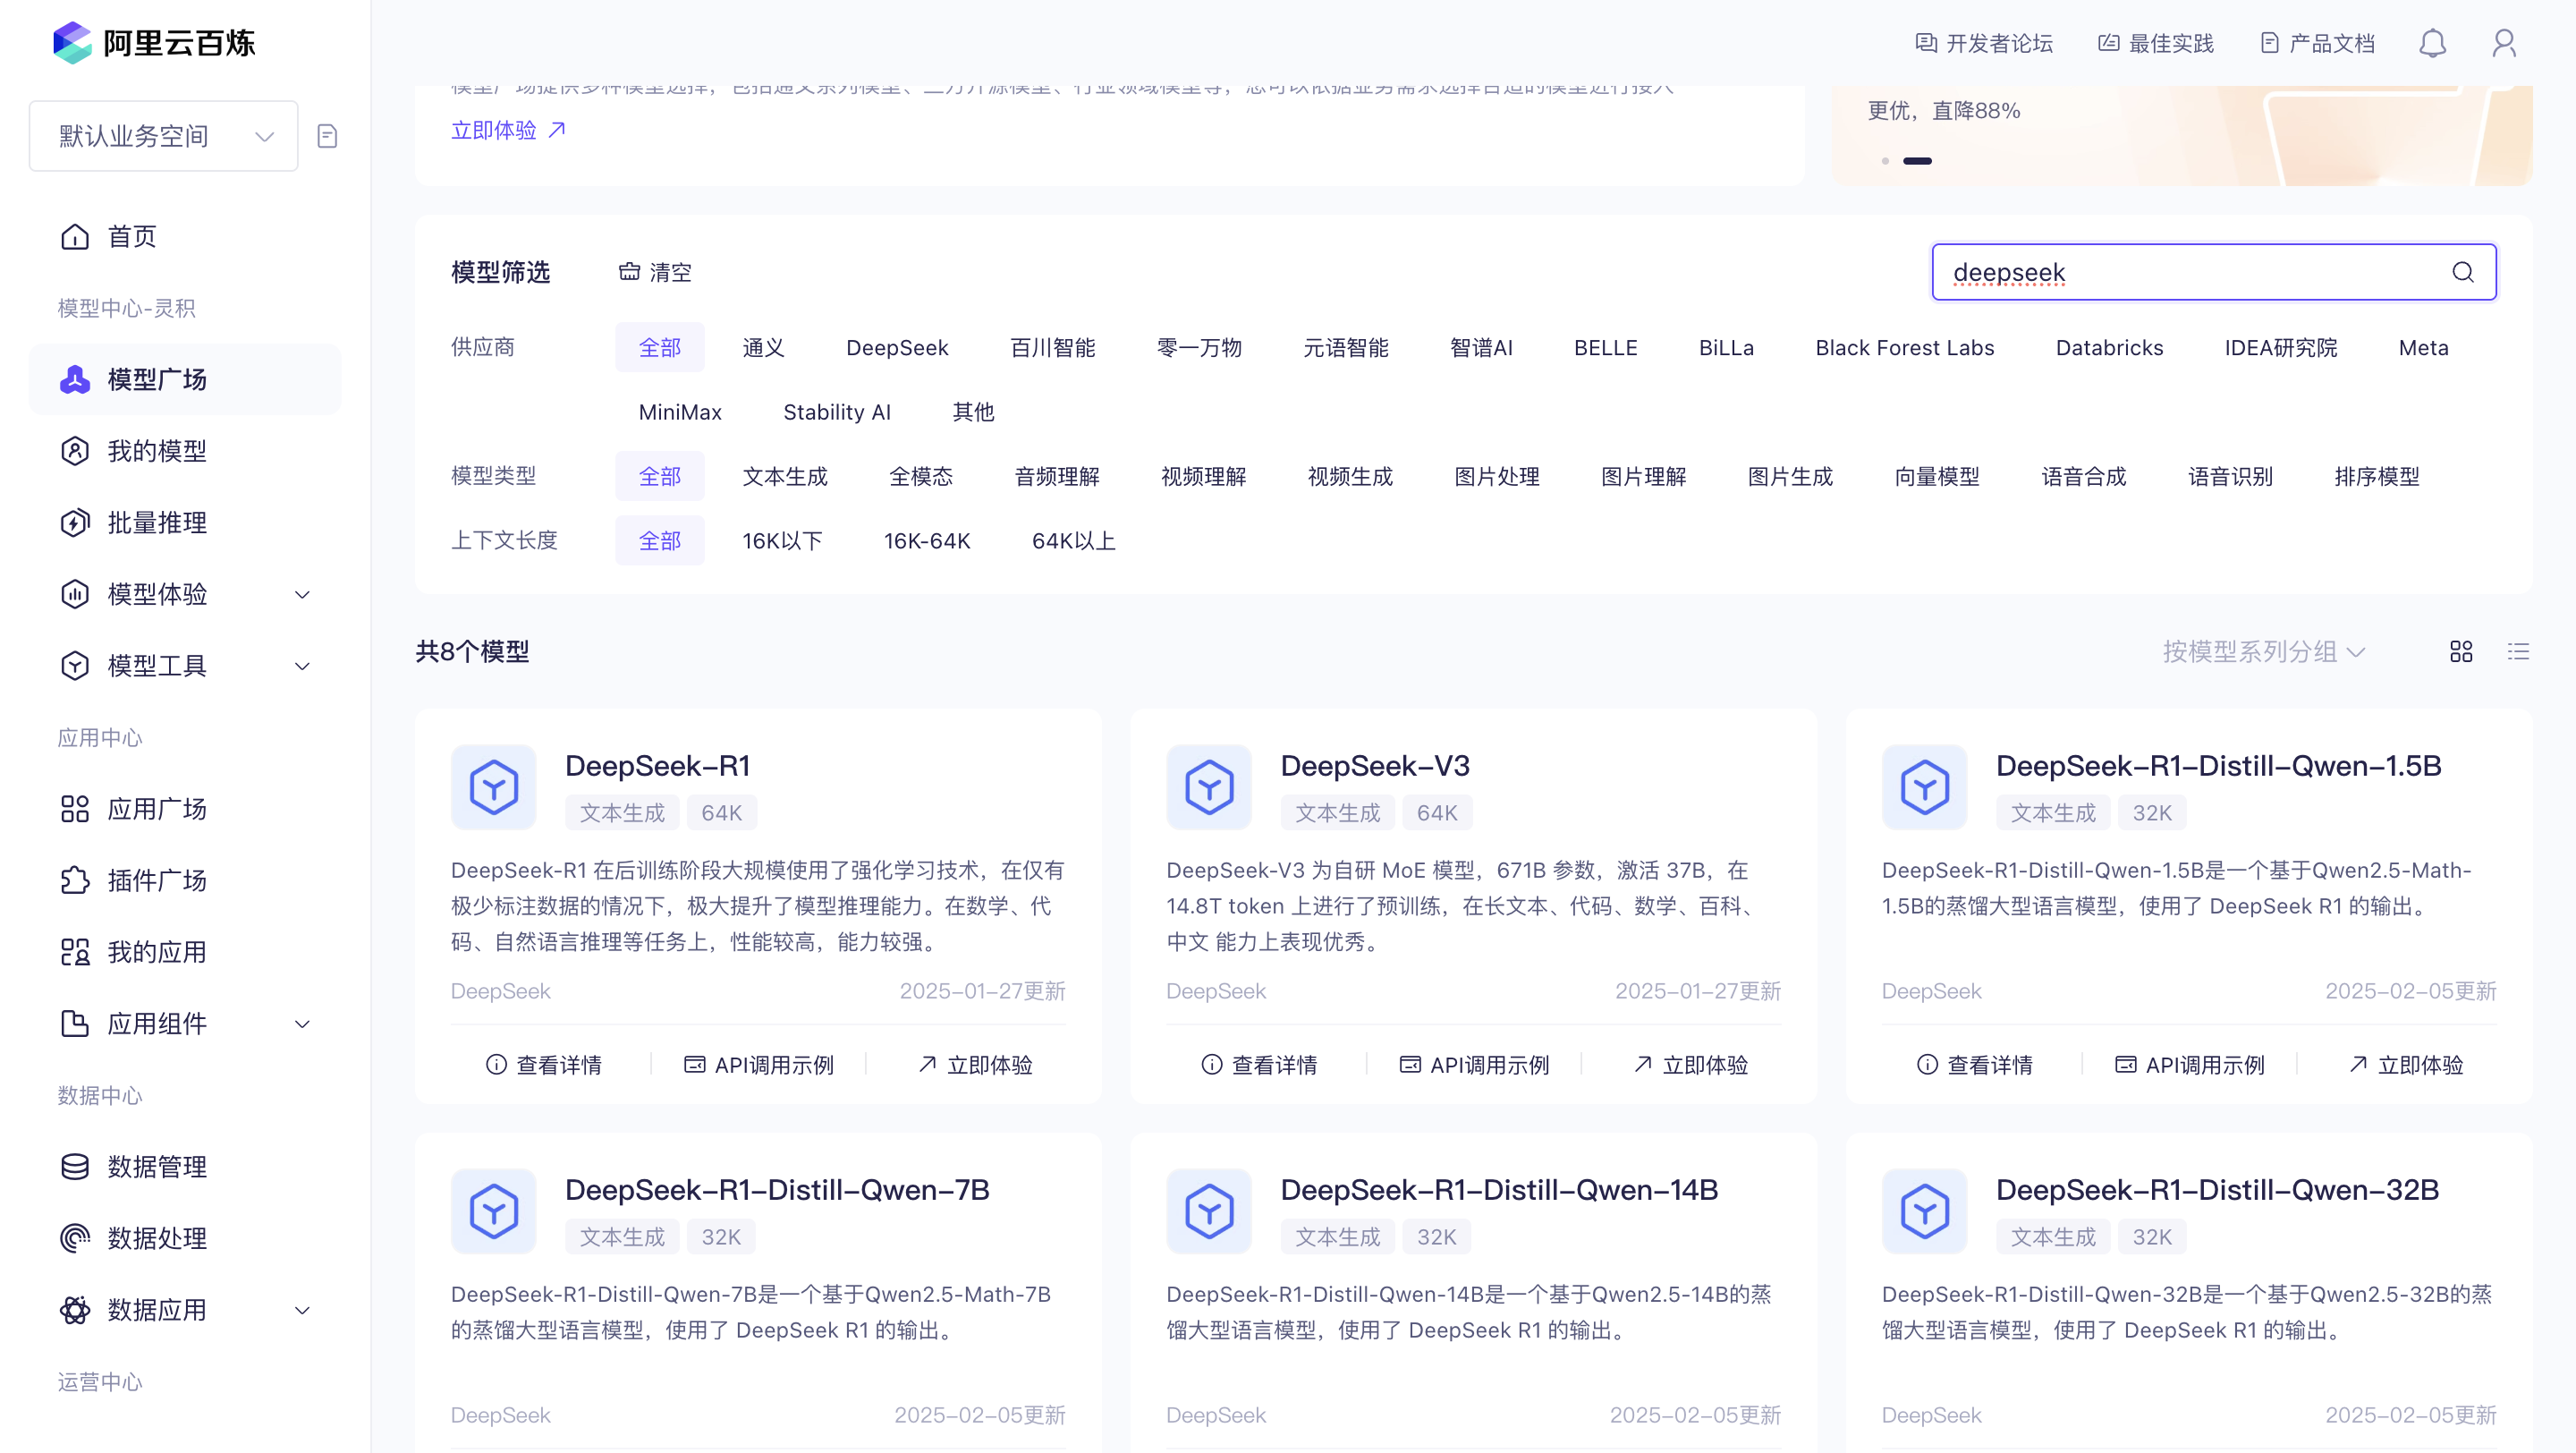Viewport: 2576px width, 1453px height.
Task: Expand the 应用组件 sidebar submenu
Action: click(302, 1024)
